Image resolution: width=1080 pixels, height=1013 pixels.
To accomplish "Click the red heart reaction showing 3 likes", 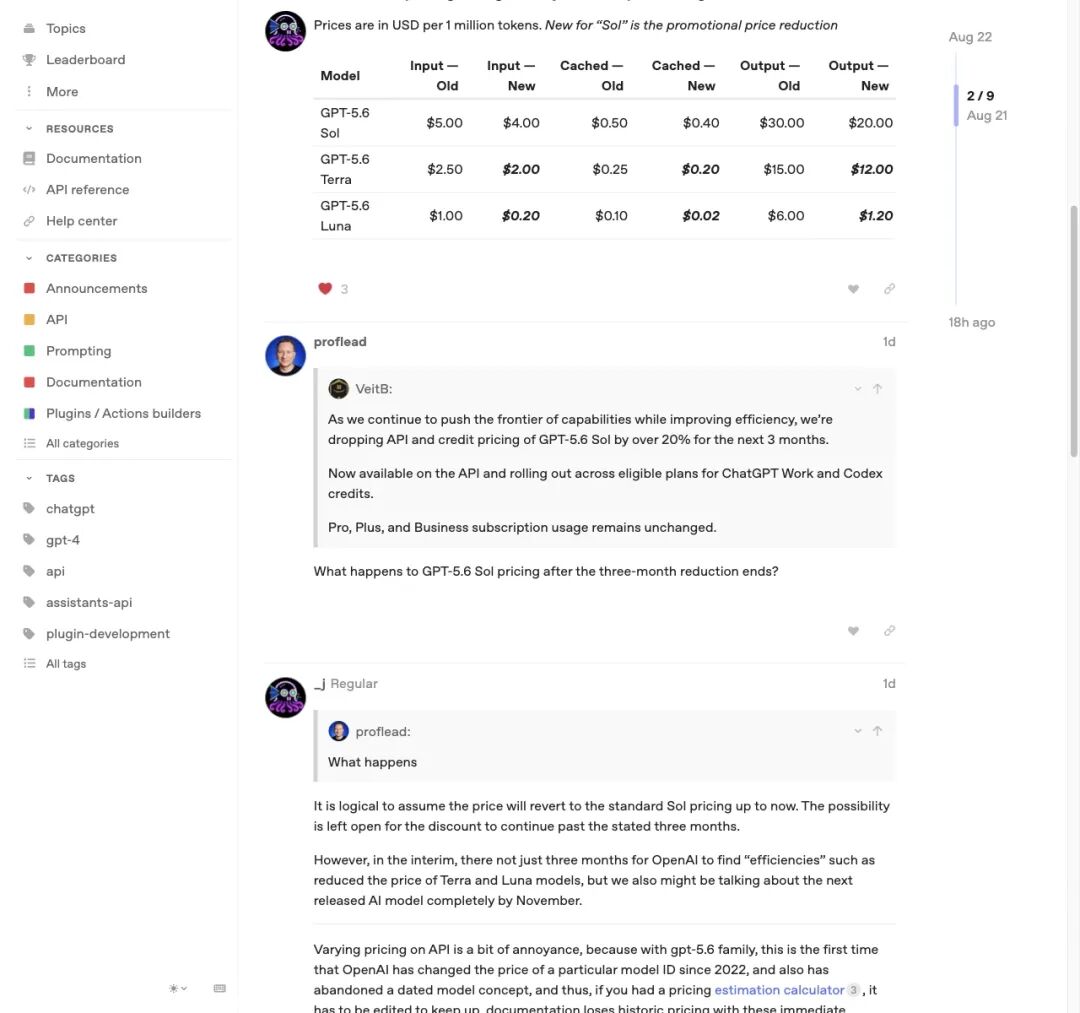I will point(325,289).
